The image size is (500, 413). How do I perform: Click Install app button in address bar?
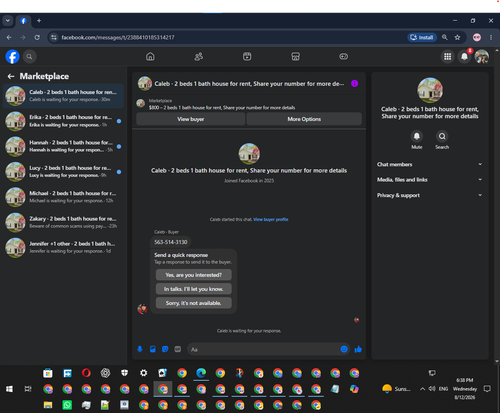click(422, 37)
